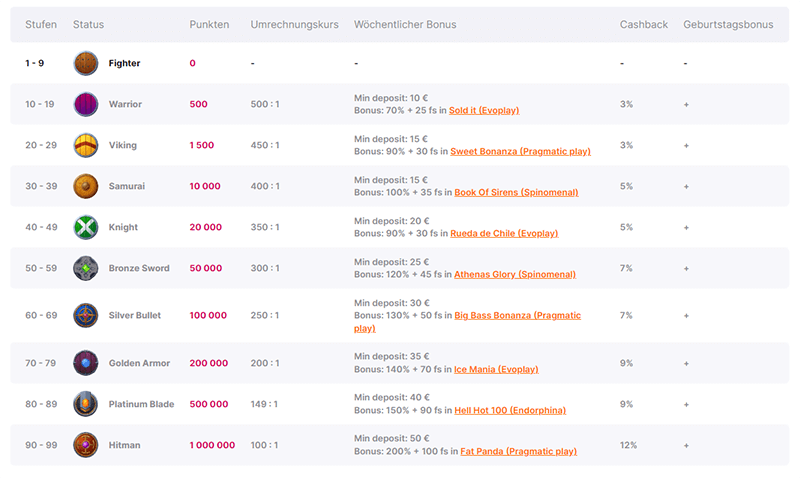Open Big Bass Bonanza link
The image size is (800, 479).
[517, 316]
